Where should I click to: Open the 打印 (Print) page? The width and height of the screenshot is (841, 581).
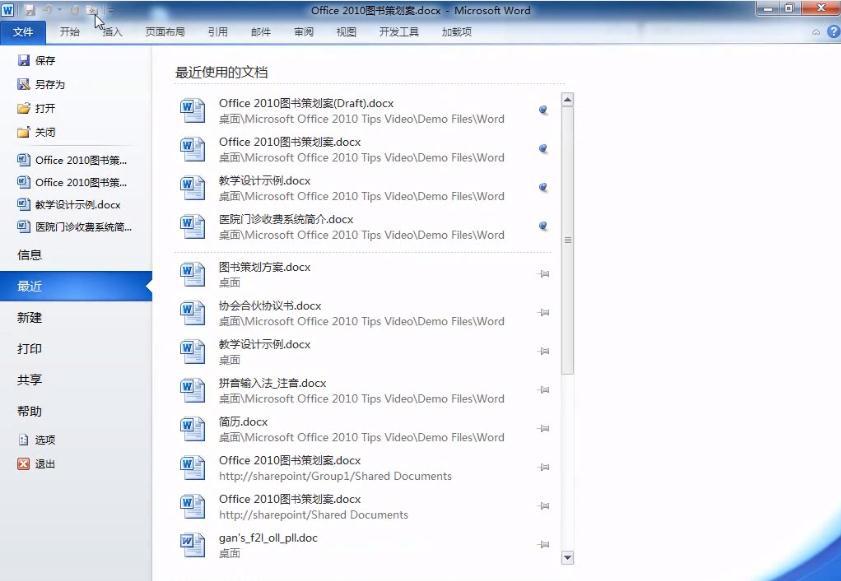76,349
